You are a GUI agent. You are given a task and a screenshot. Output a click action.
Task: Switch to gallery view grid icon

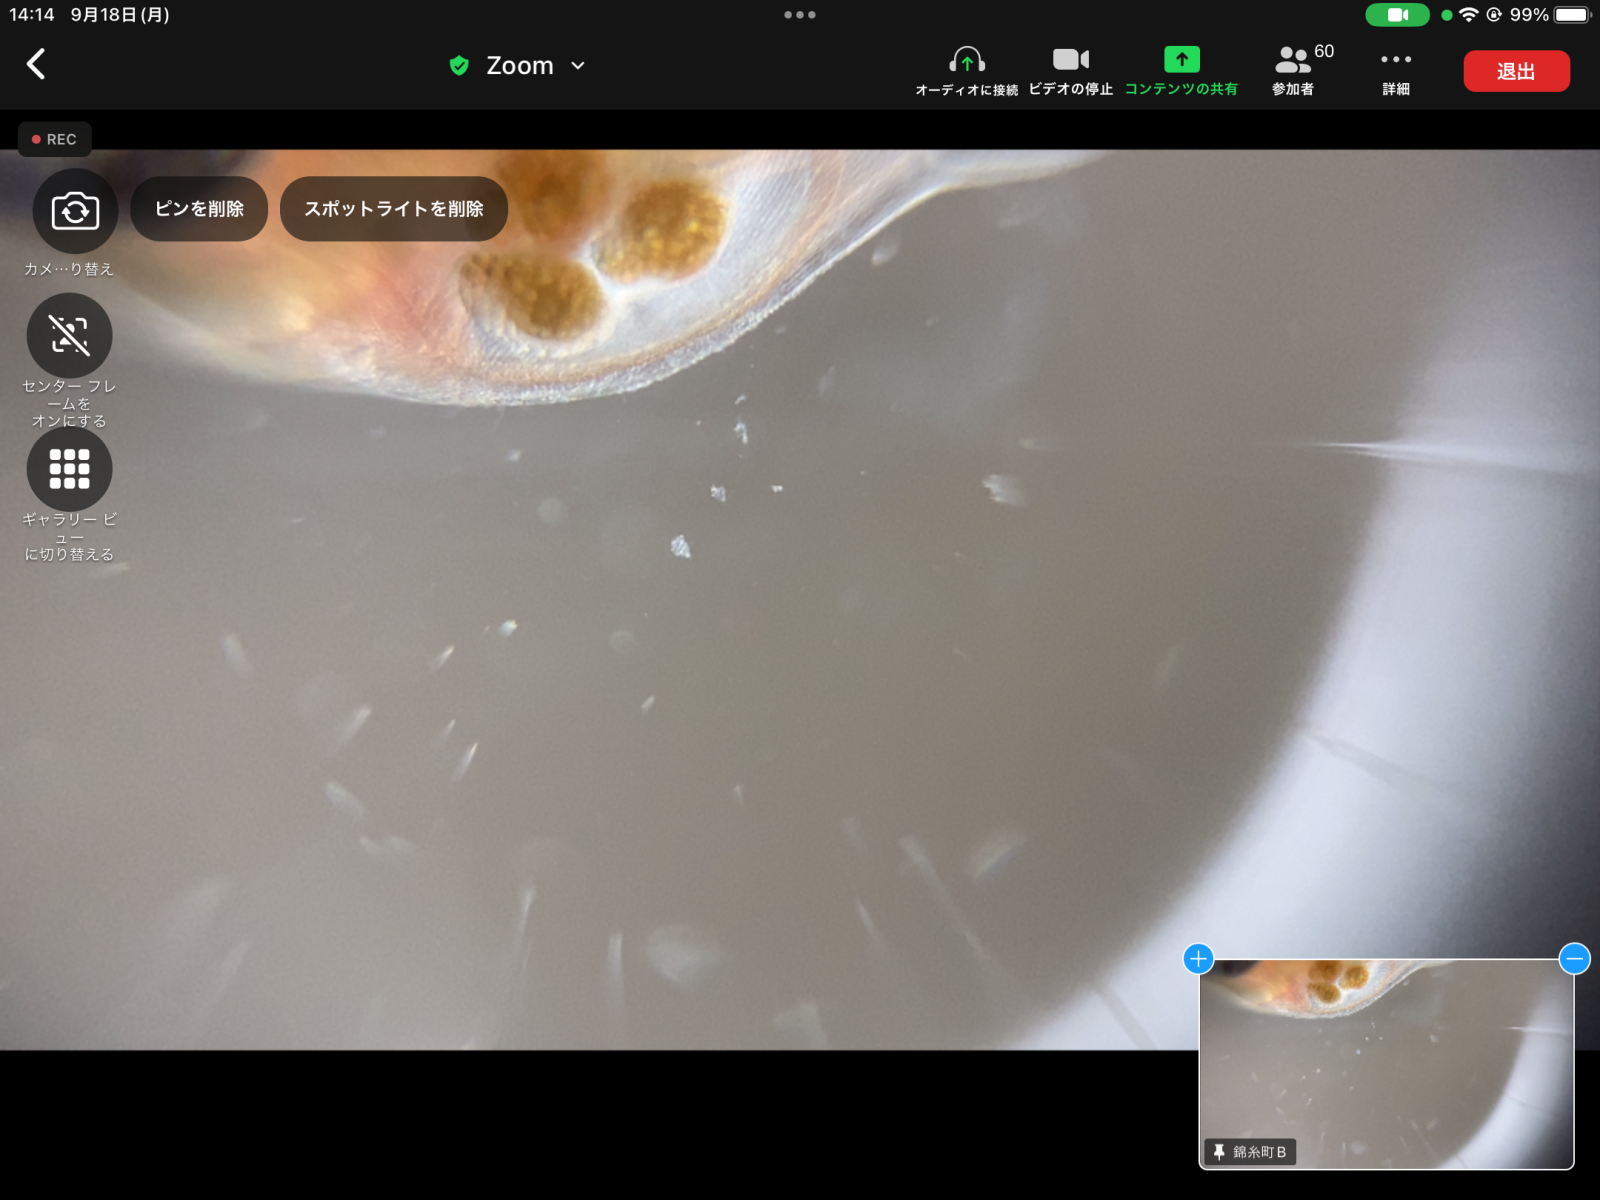[69, 469]
